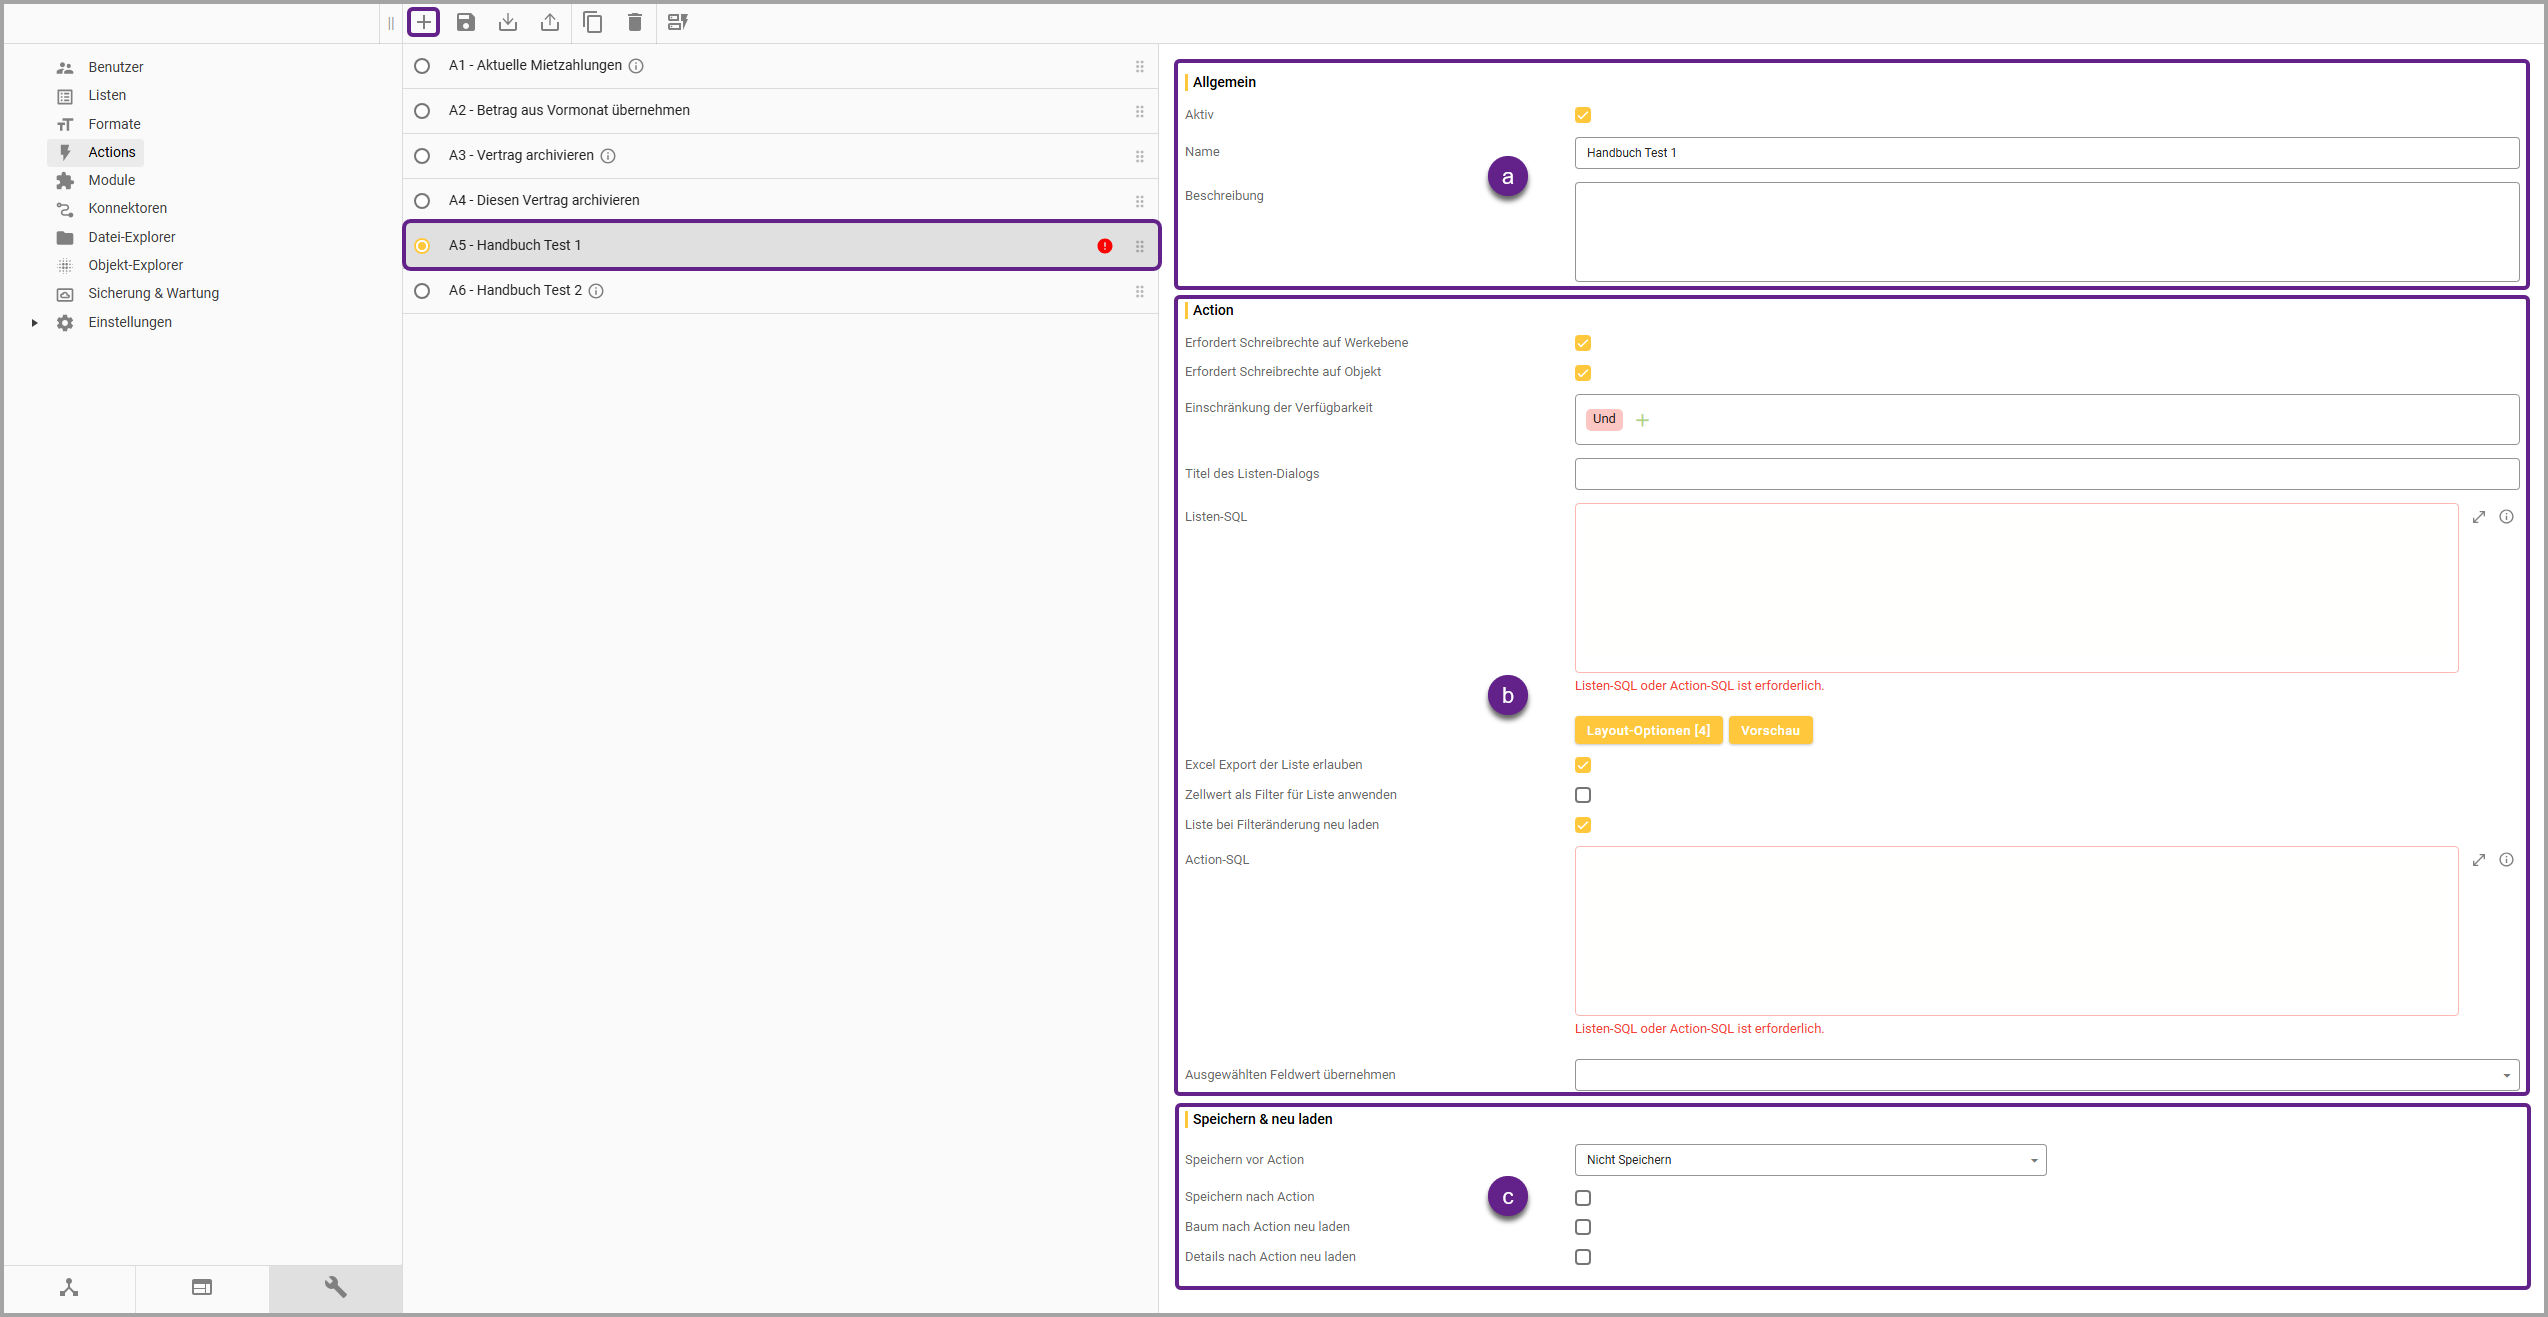Enable Zellwert als Filter für Liste anwenden
2548x1317 pixels.
pos(1583,795)
